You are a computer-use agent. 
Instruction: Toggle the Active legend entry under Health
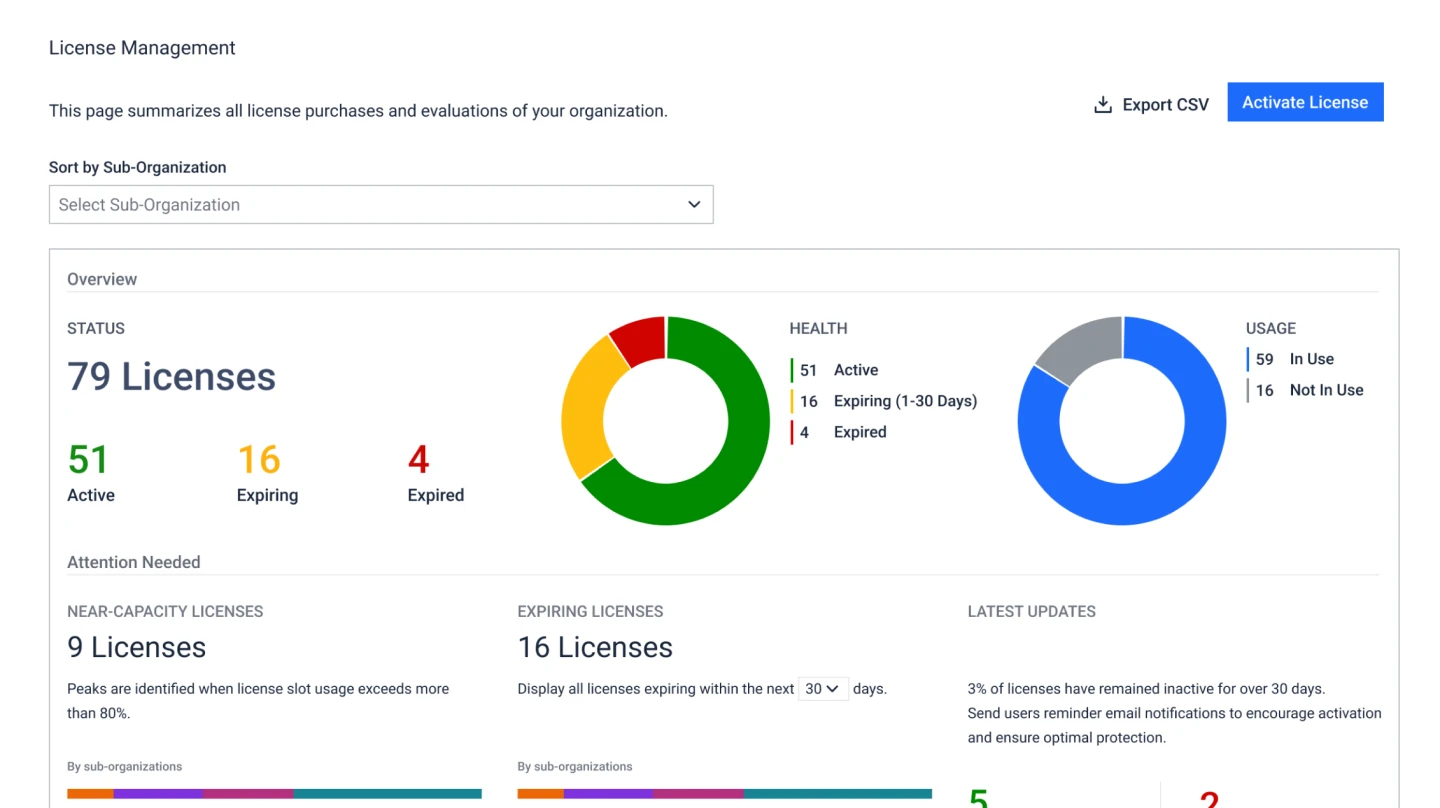click(x=839, y=370)
